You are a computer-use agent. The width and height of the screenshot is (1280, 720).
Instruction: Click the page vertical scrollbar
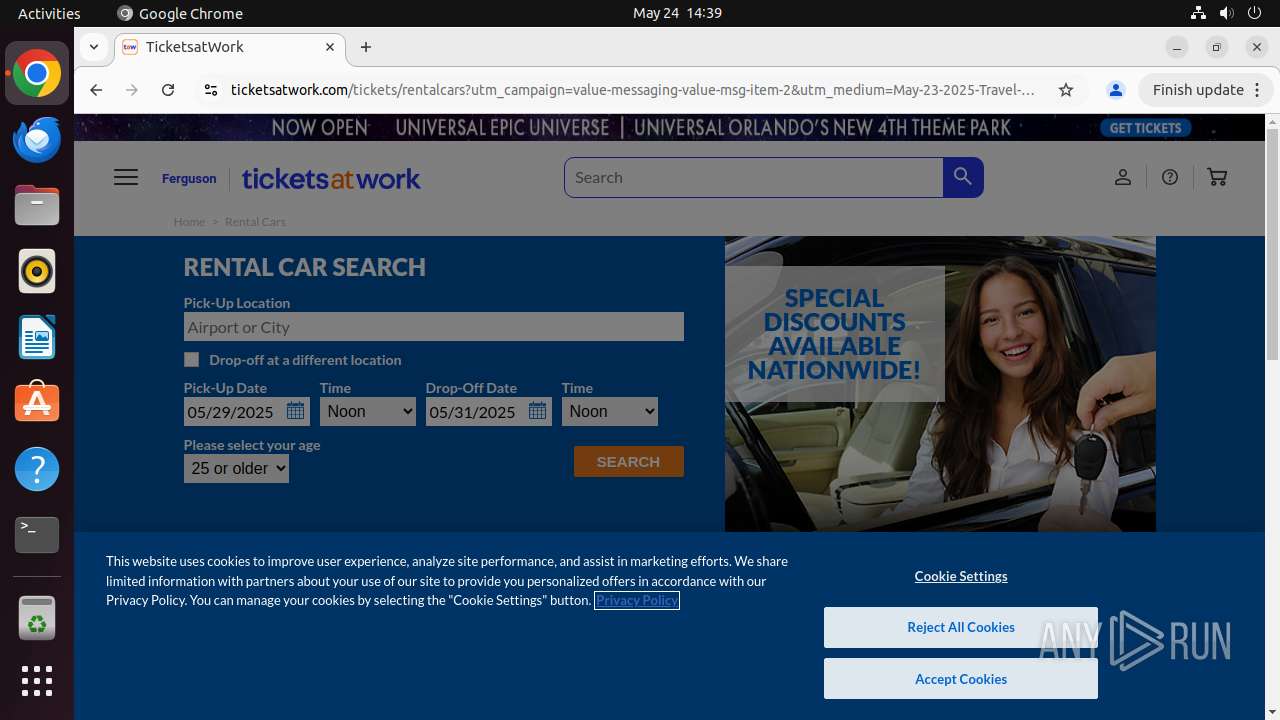coord(1272,245)
